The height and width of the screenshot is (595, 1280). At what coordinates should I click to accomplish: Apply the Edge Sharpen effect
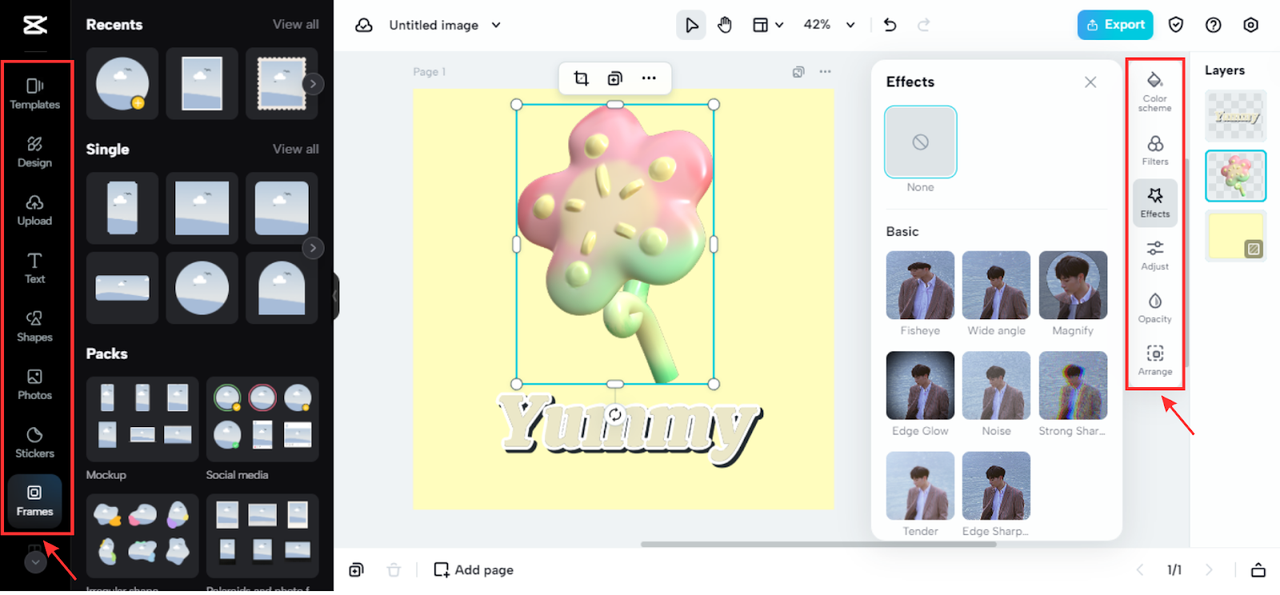(996, 485)
